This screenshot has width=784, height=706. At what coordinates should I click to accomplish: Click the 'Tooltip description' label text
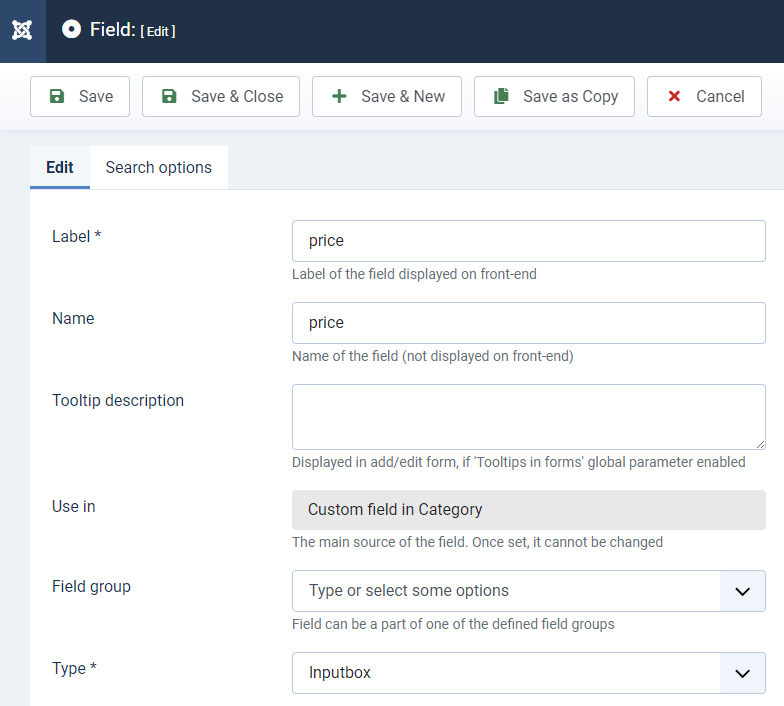(x=118, y=400)
